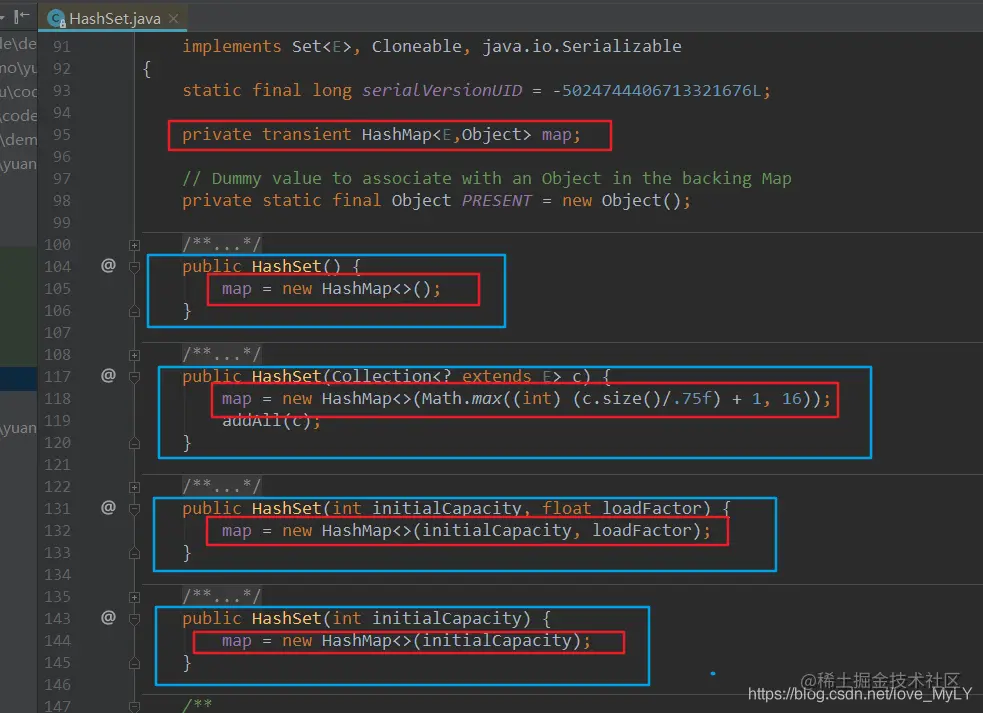Collapse the HashSet() constructor at line 104
The image size is (983, 713).
tap(134, 267)
